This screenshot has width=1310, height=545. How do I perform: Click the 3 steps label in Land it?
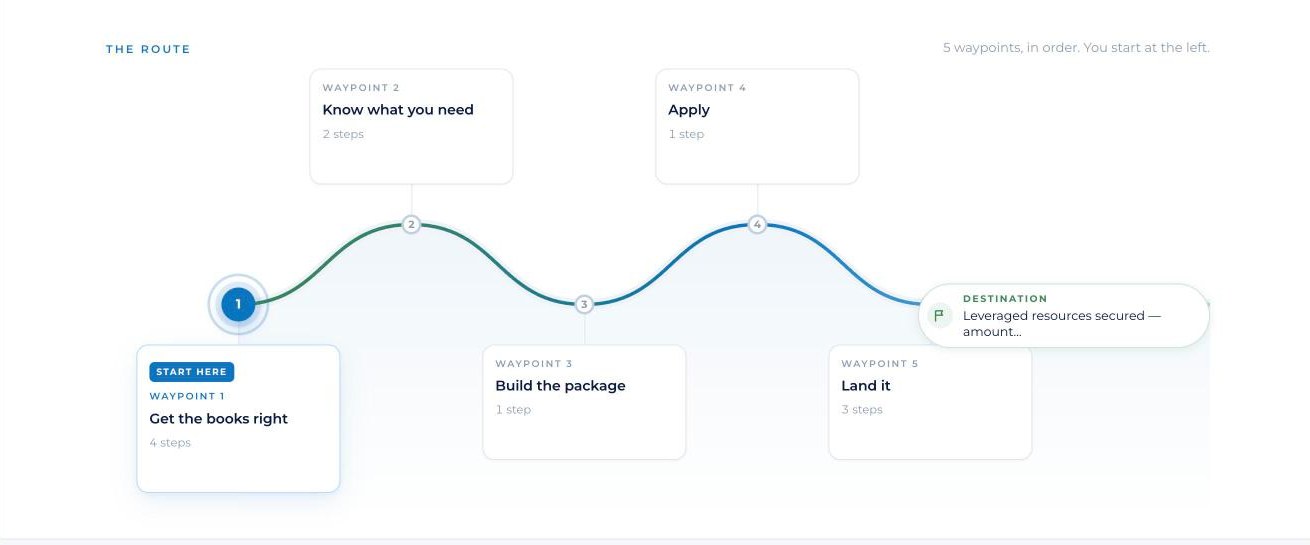[x=862, y=410]
